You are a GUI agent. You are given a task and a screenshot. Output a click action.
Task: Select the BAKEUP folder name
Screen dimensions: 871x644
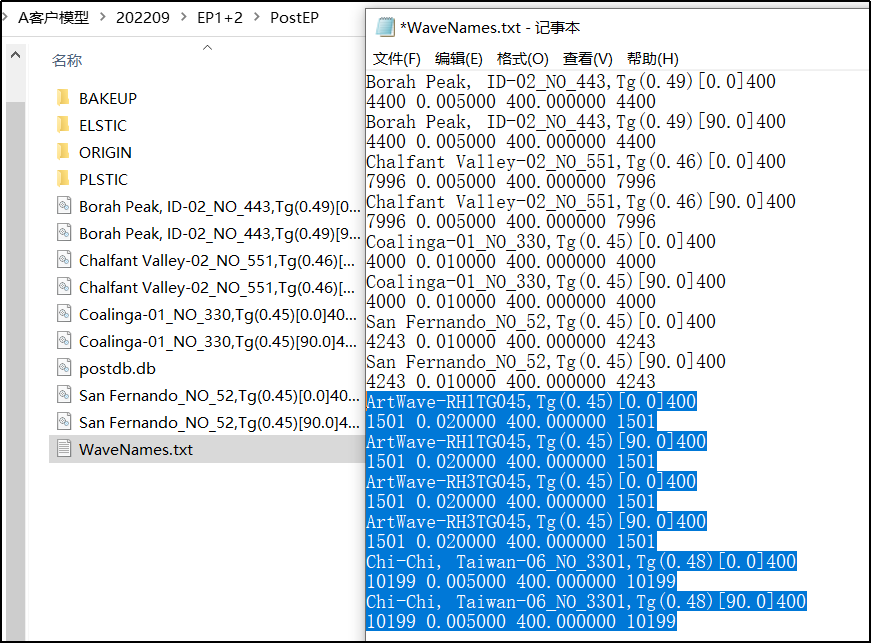(x=108, y=98)
